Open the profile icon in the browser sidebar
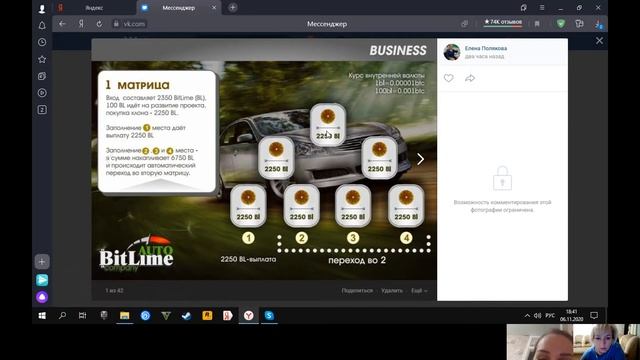 pyautogui.click(x=42, y=8)
